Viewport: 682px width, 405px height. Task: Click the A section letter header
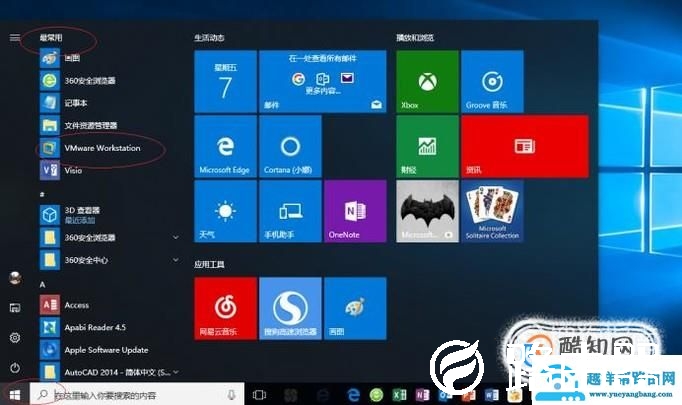[42, 285]
